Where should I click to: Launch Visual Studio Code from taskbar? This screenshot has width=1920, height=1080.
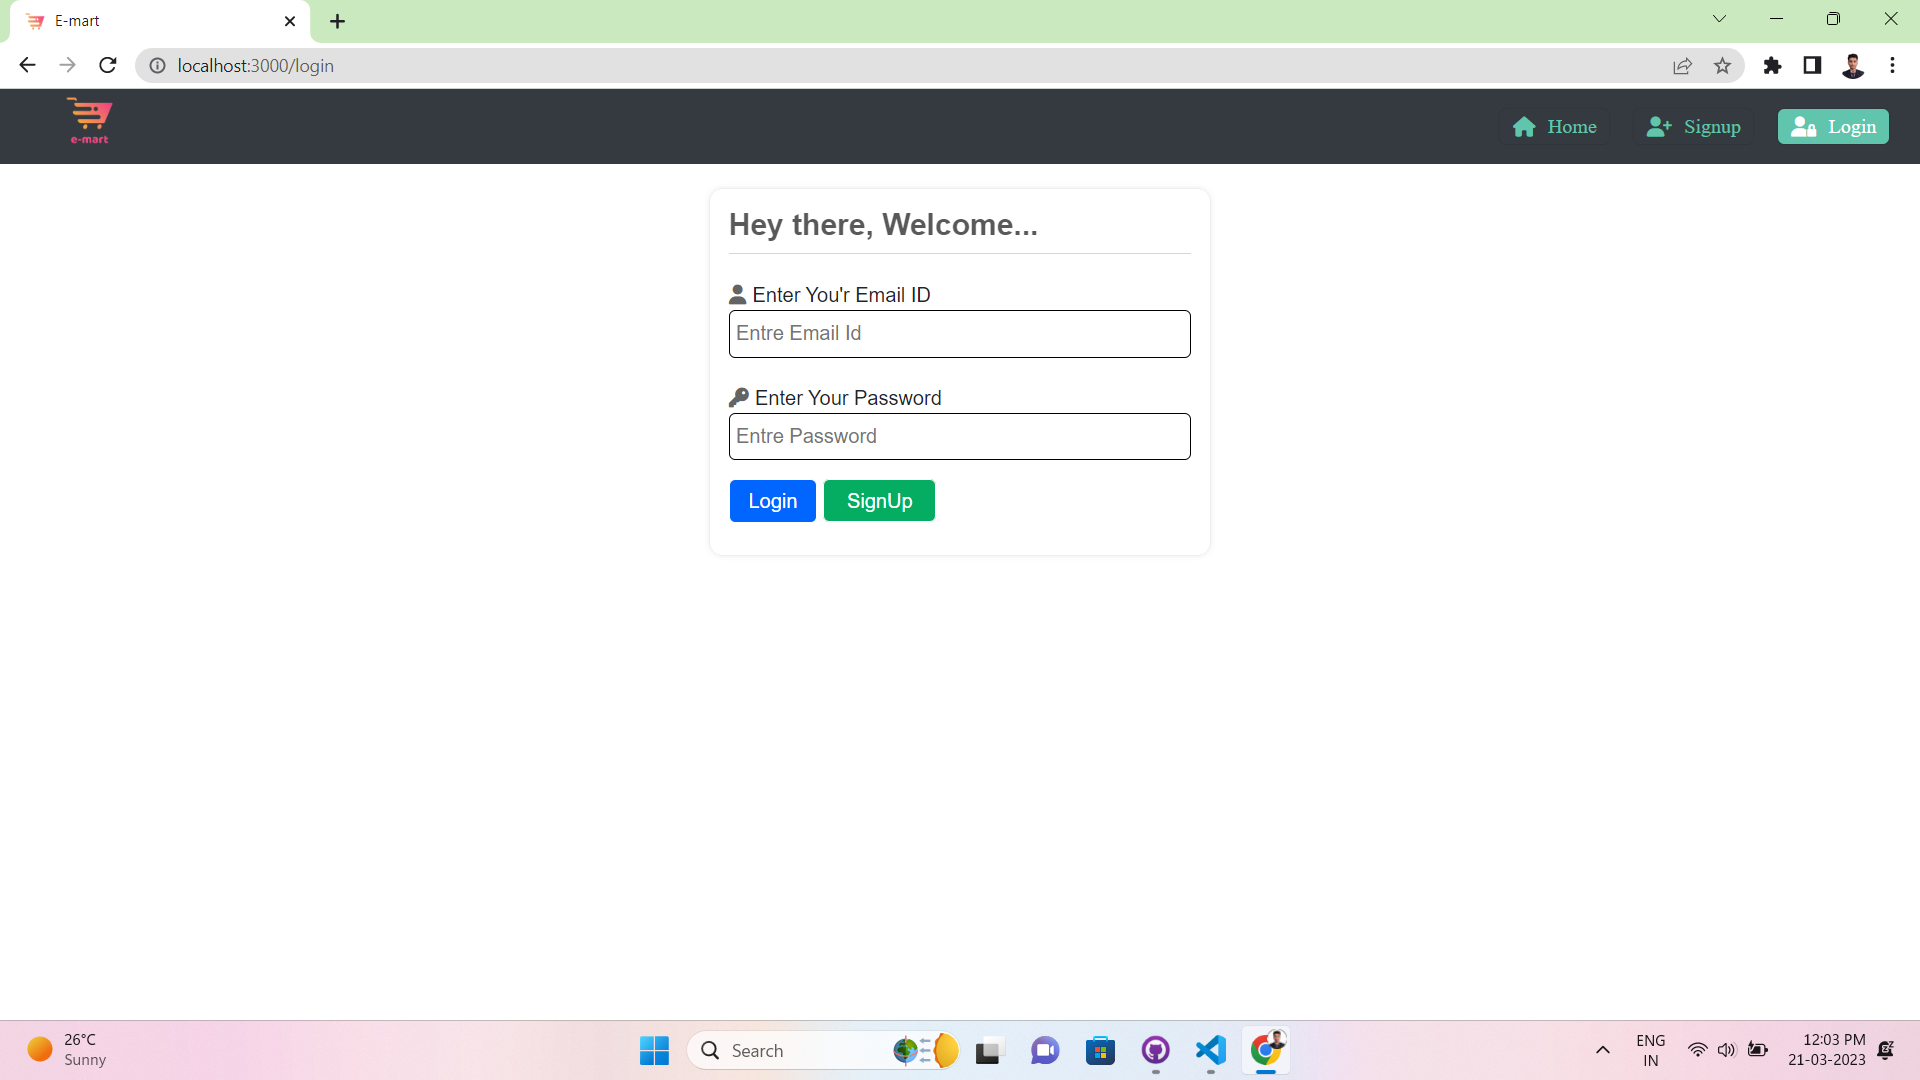coord(1209,1050)
